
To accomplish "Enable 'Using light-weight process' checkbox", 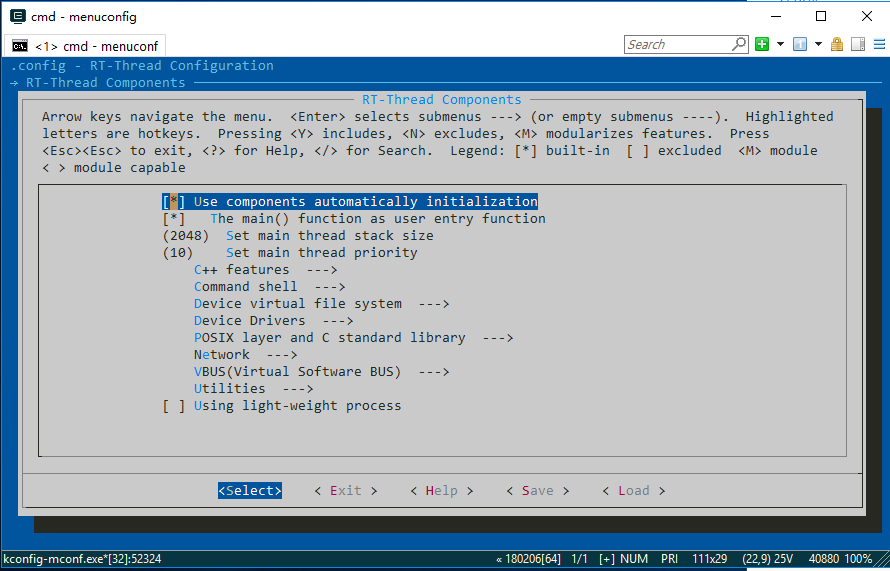I will pyautogui.click(x=173, y=405).
